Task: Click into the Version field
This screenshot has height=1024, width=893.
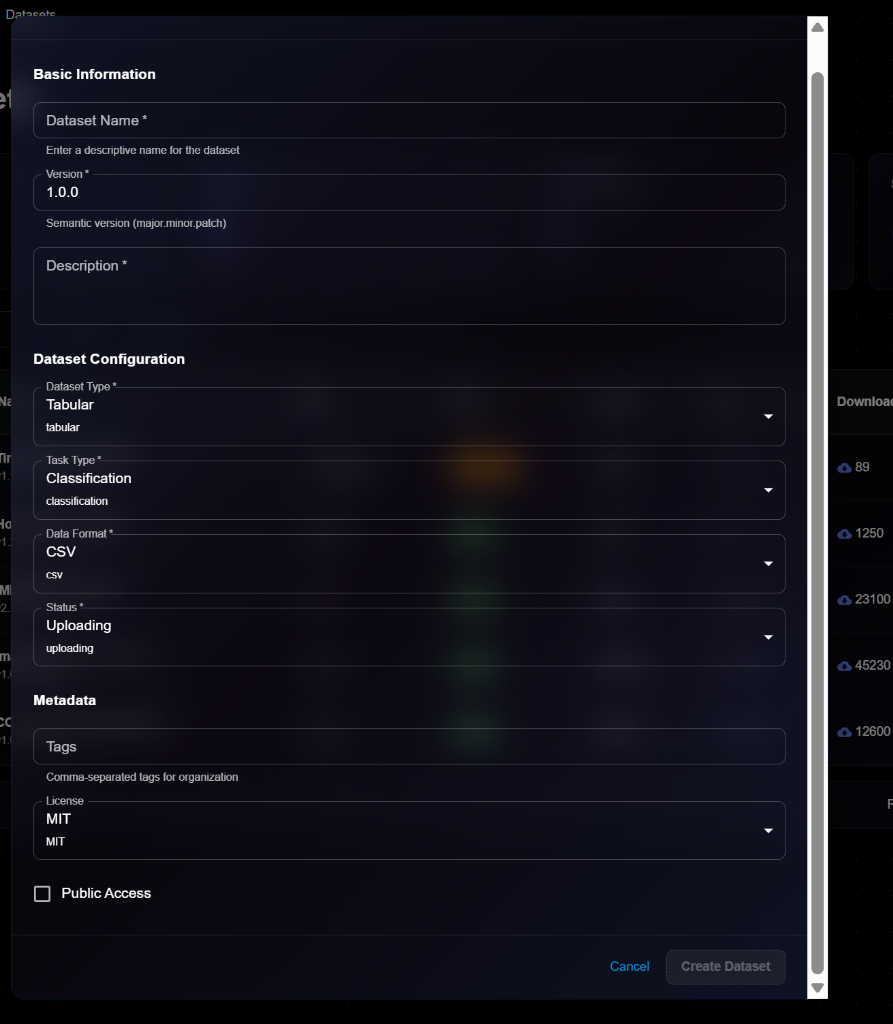Action: [x=409, y=193]
